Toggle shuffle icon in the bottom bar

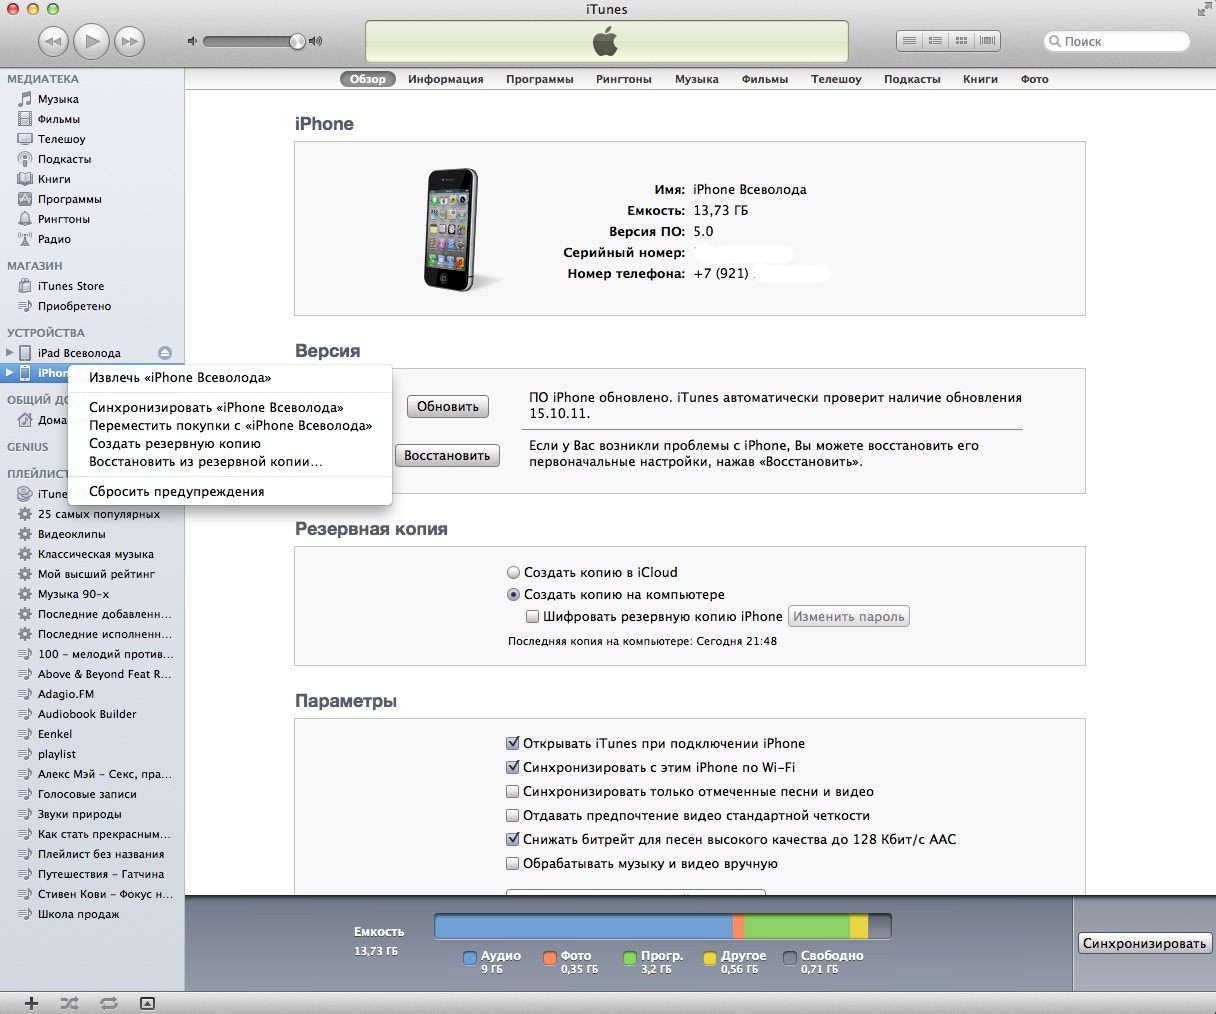pyautogui.click(x=69, y=1002)
